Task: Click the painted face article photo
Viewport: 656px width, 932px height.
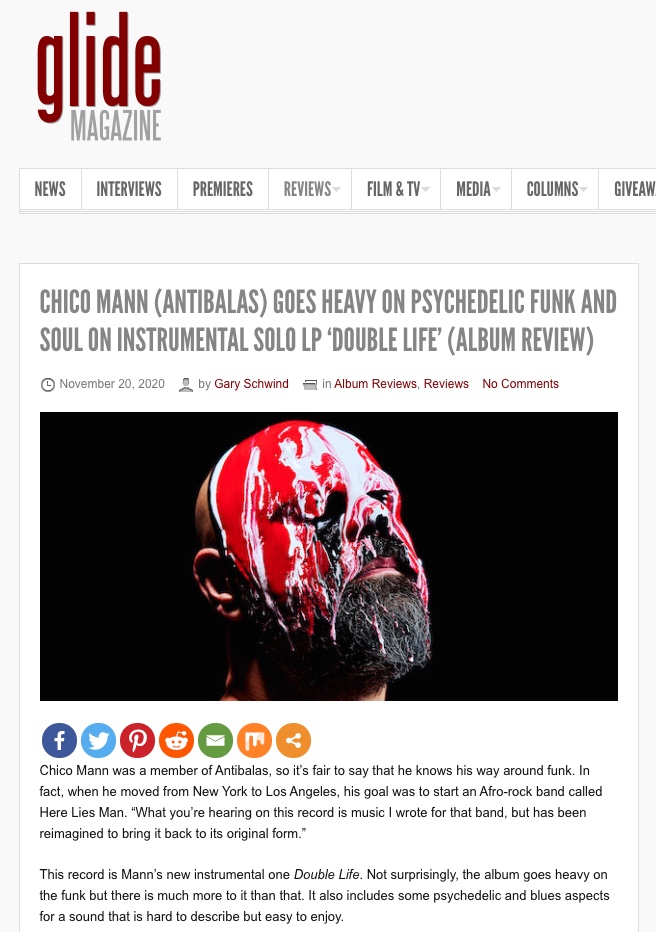Action: (329, 556)
